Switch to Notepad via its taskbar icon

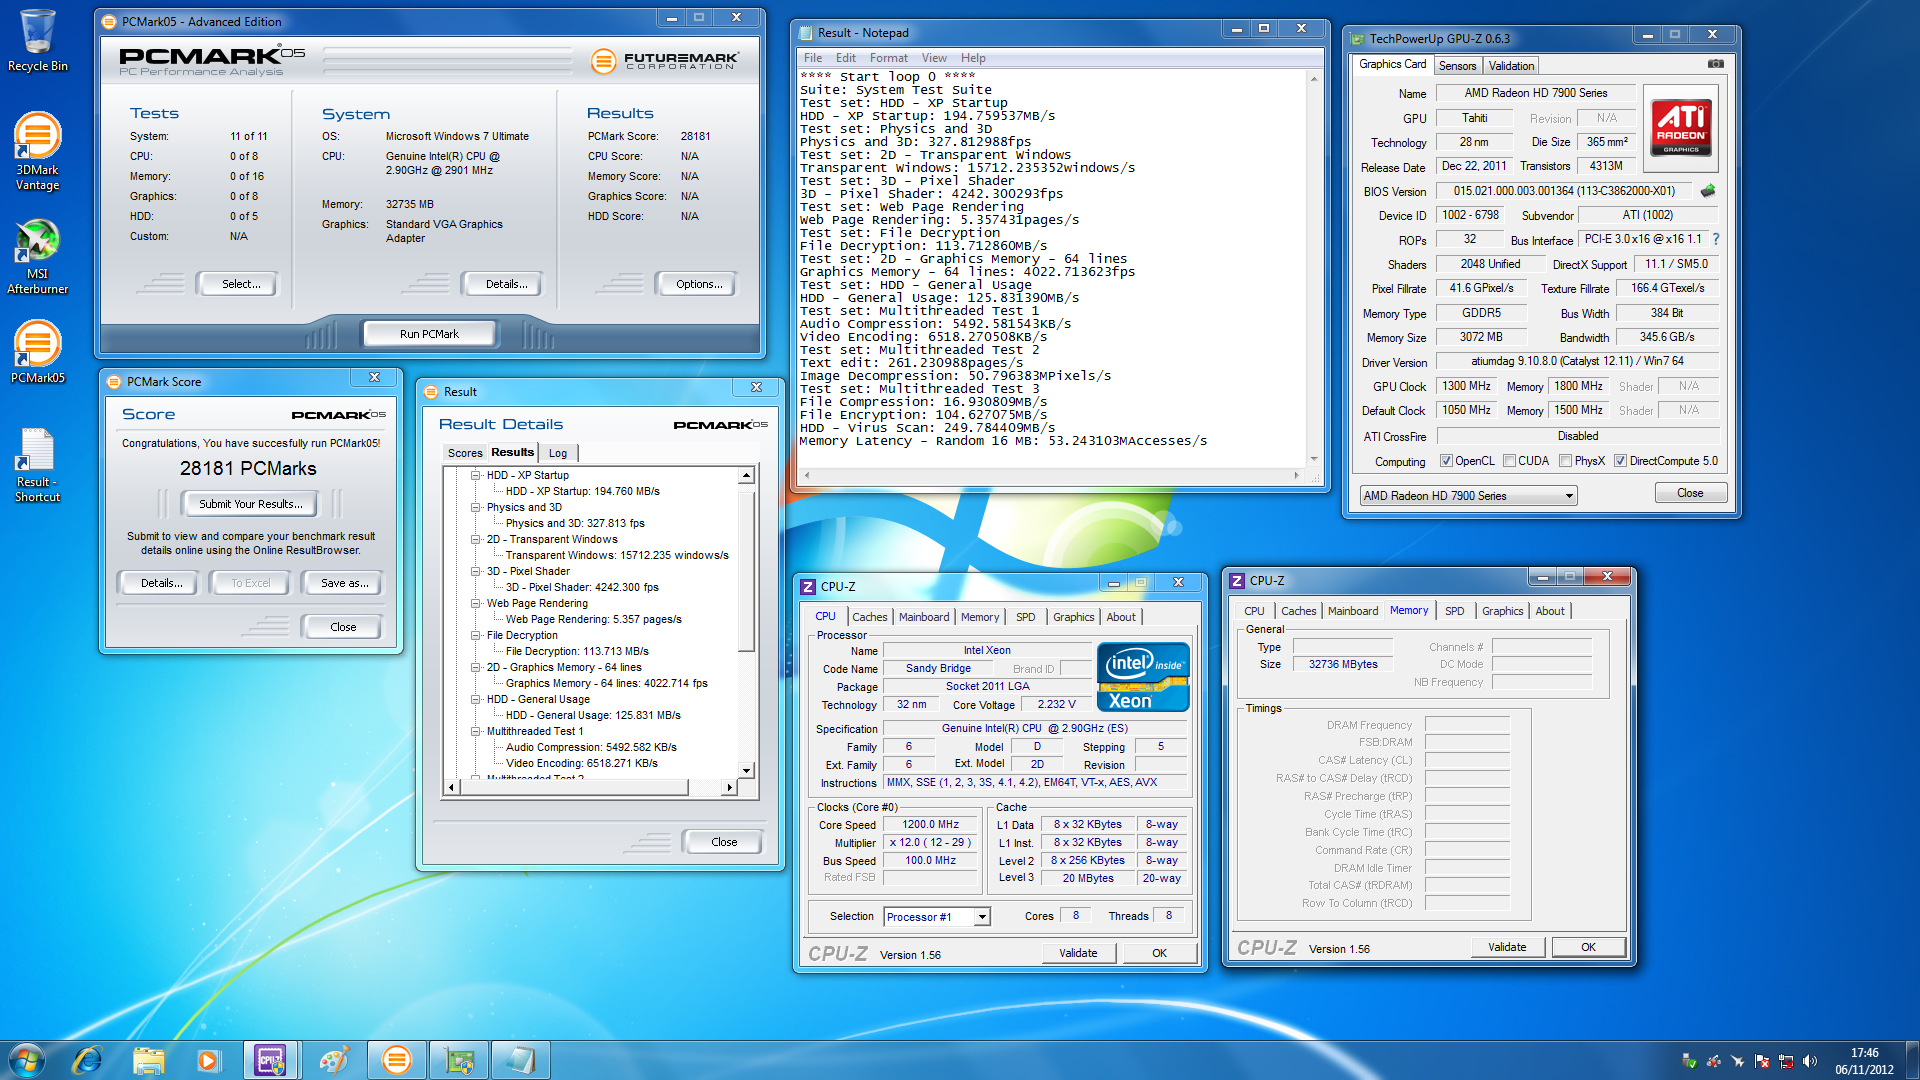coord(521,1060)
